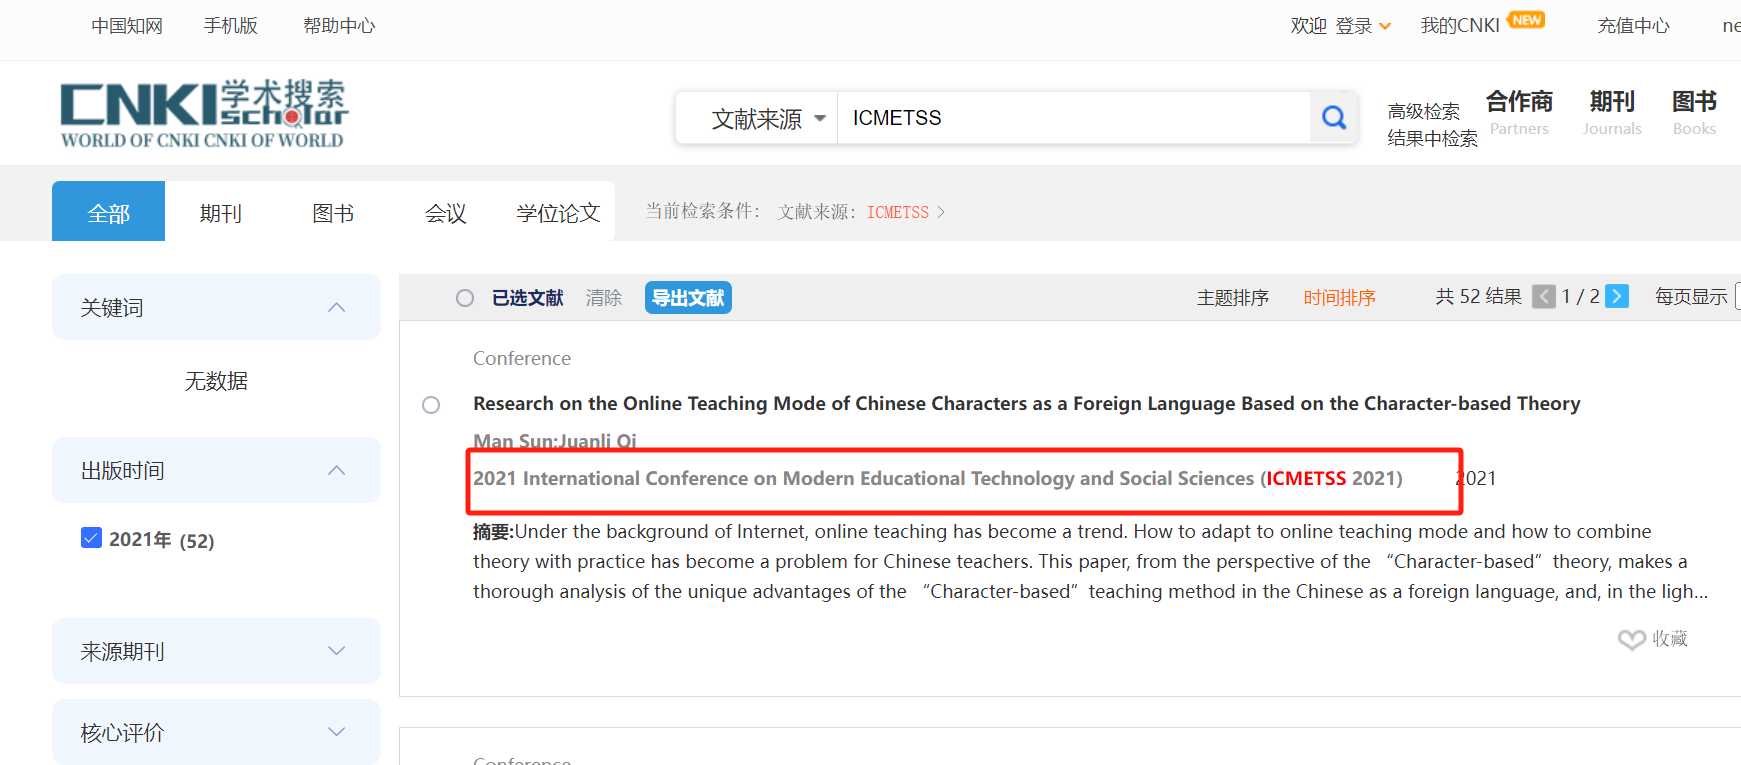The height and width of the screenshot is (765, 1741).
Task: Collapse the 出版时间 filter panel
Action: tap(337, 470)
